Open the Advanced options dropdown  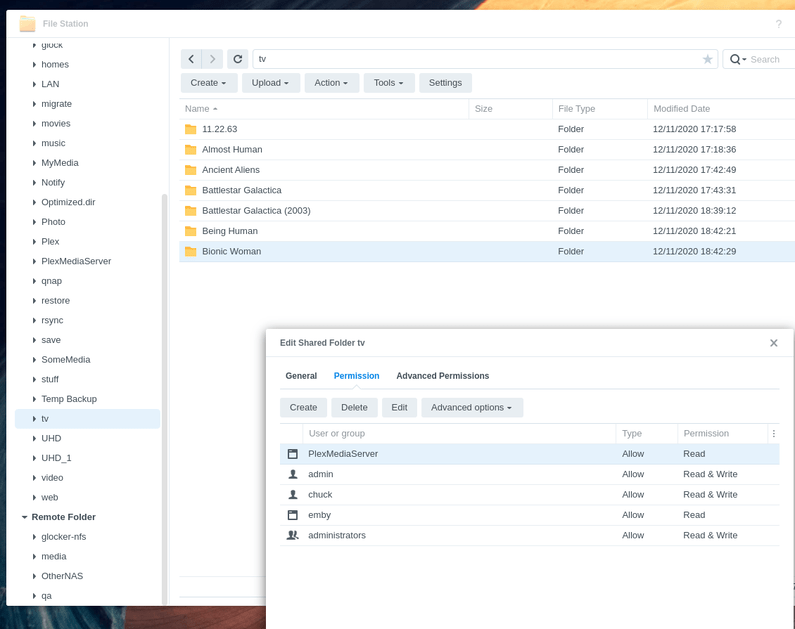point(472,408)
